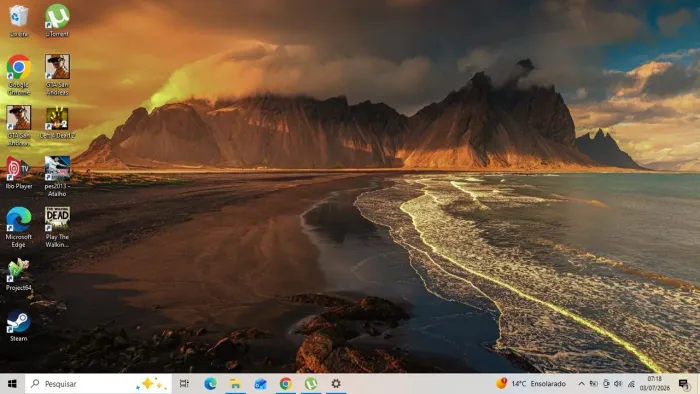This screenshot has height=394, width=700.
Task: Open Microsoft Edge from the taskbar
Action: (210, 384)
